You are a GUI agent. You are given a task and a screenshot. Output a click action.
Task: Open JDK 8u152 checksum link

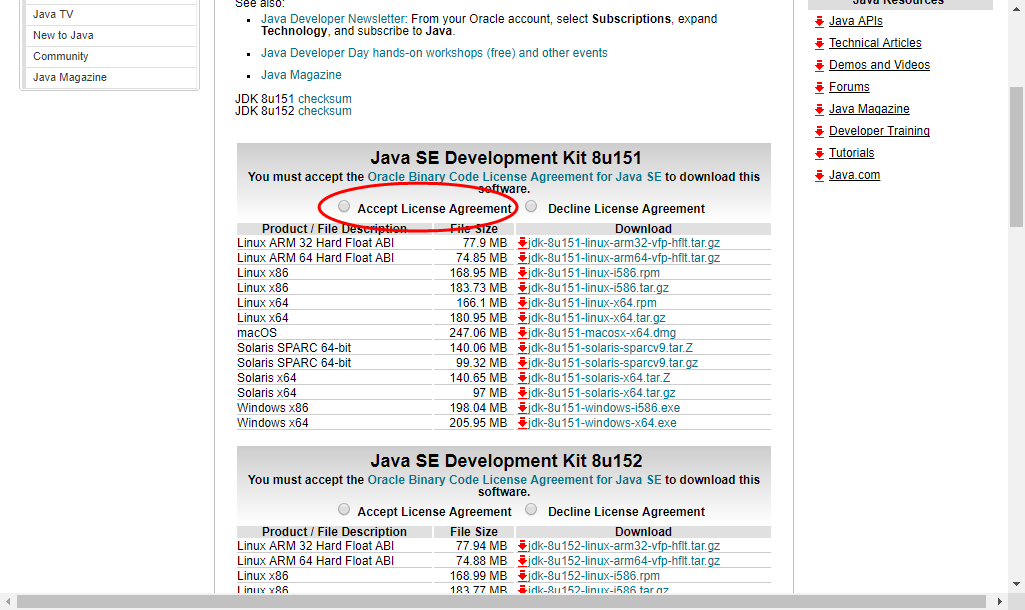tap(325, 111)
